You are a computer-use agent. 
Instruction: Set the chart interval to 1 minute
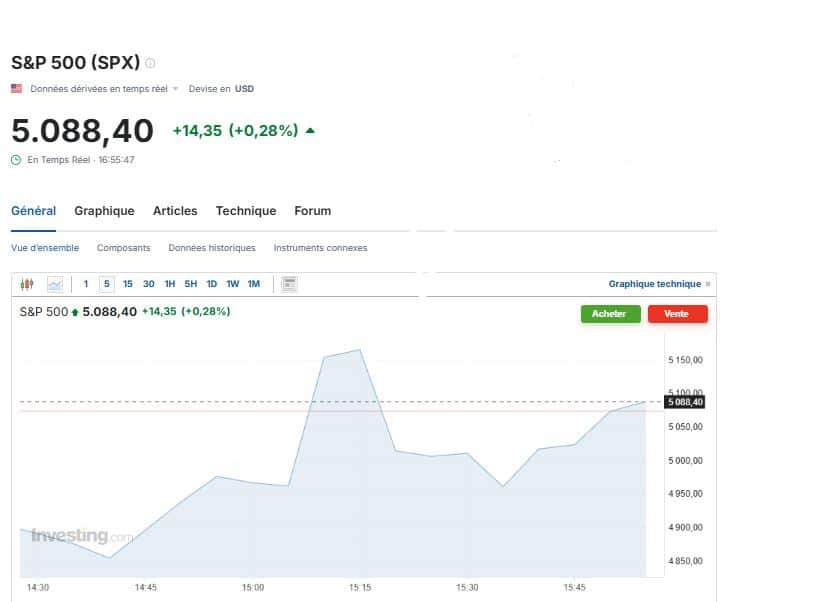click(86, 284)
